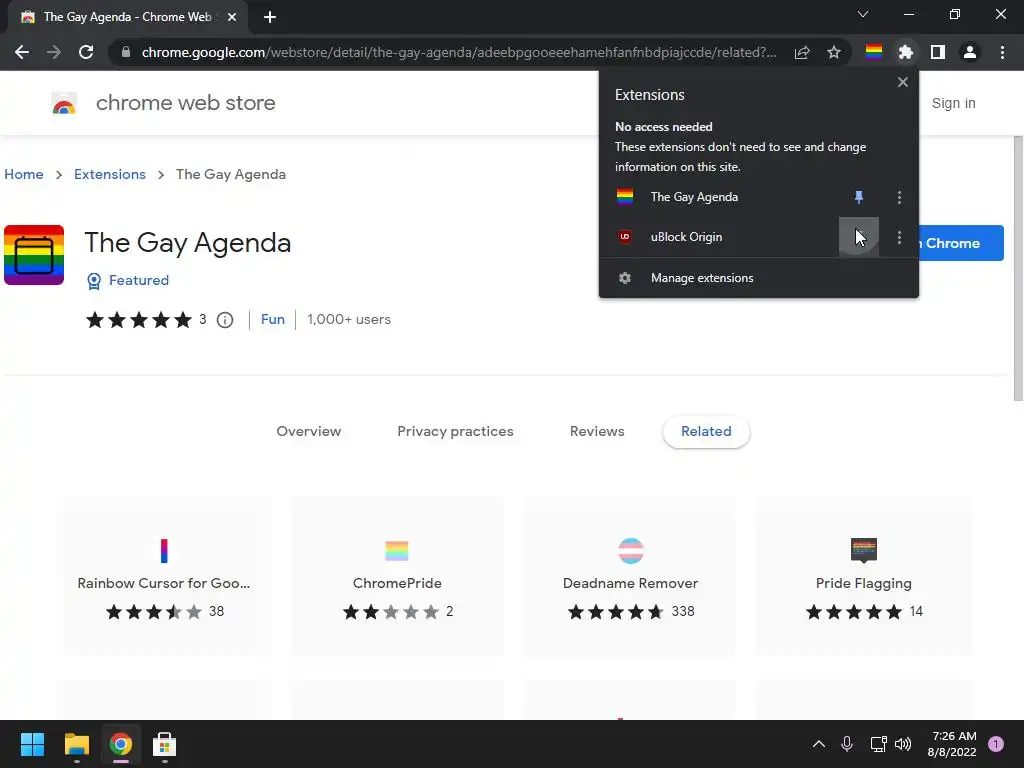Open pinned Gay Agenda toolbar extension
1024x768 pixels.
click(x=874, y=52)
